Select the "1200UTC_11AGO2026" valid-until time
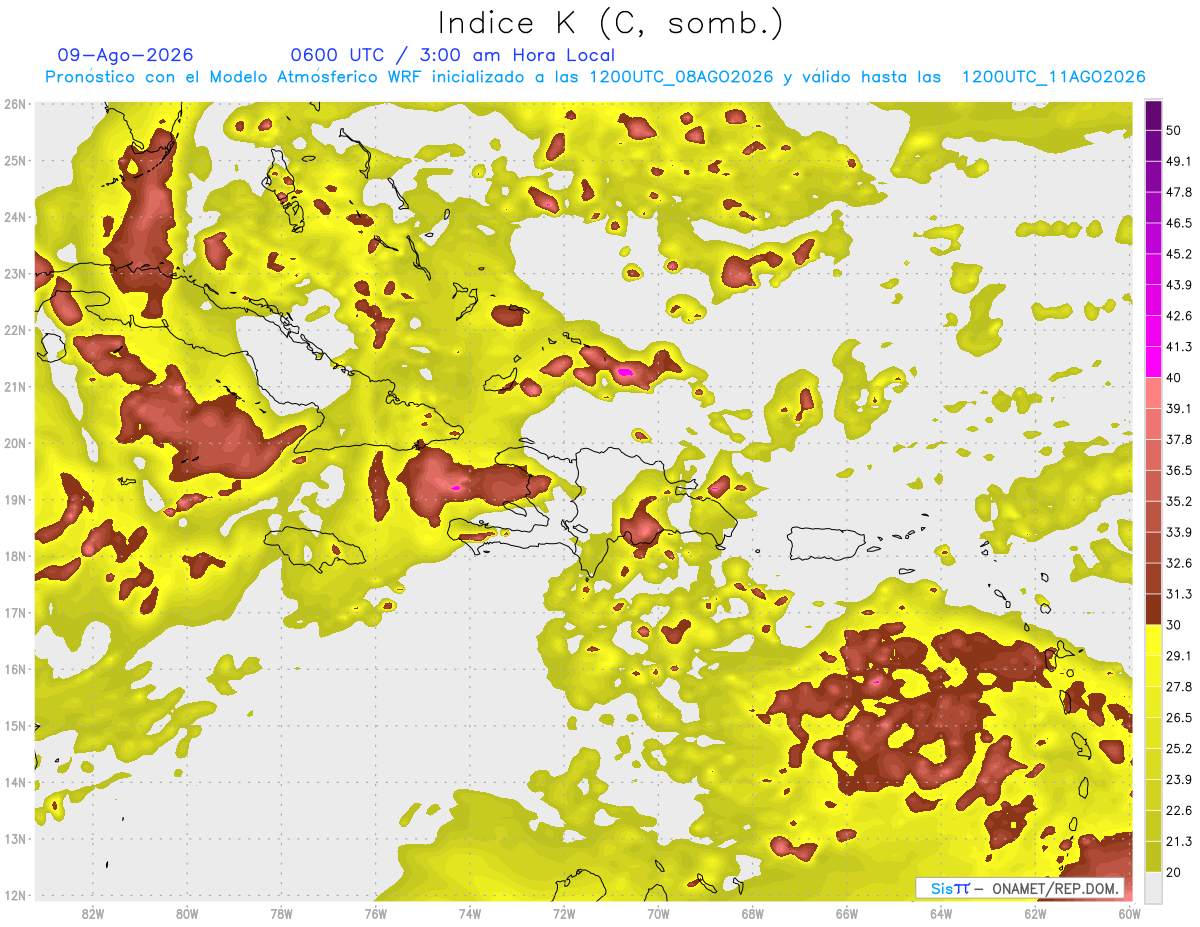This screenshot has width=1200, height=927. [x=1053, y=77]
